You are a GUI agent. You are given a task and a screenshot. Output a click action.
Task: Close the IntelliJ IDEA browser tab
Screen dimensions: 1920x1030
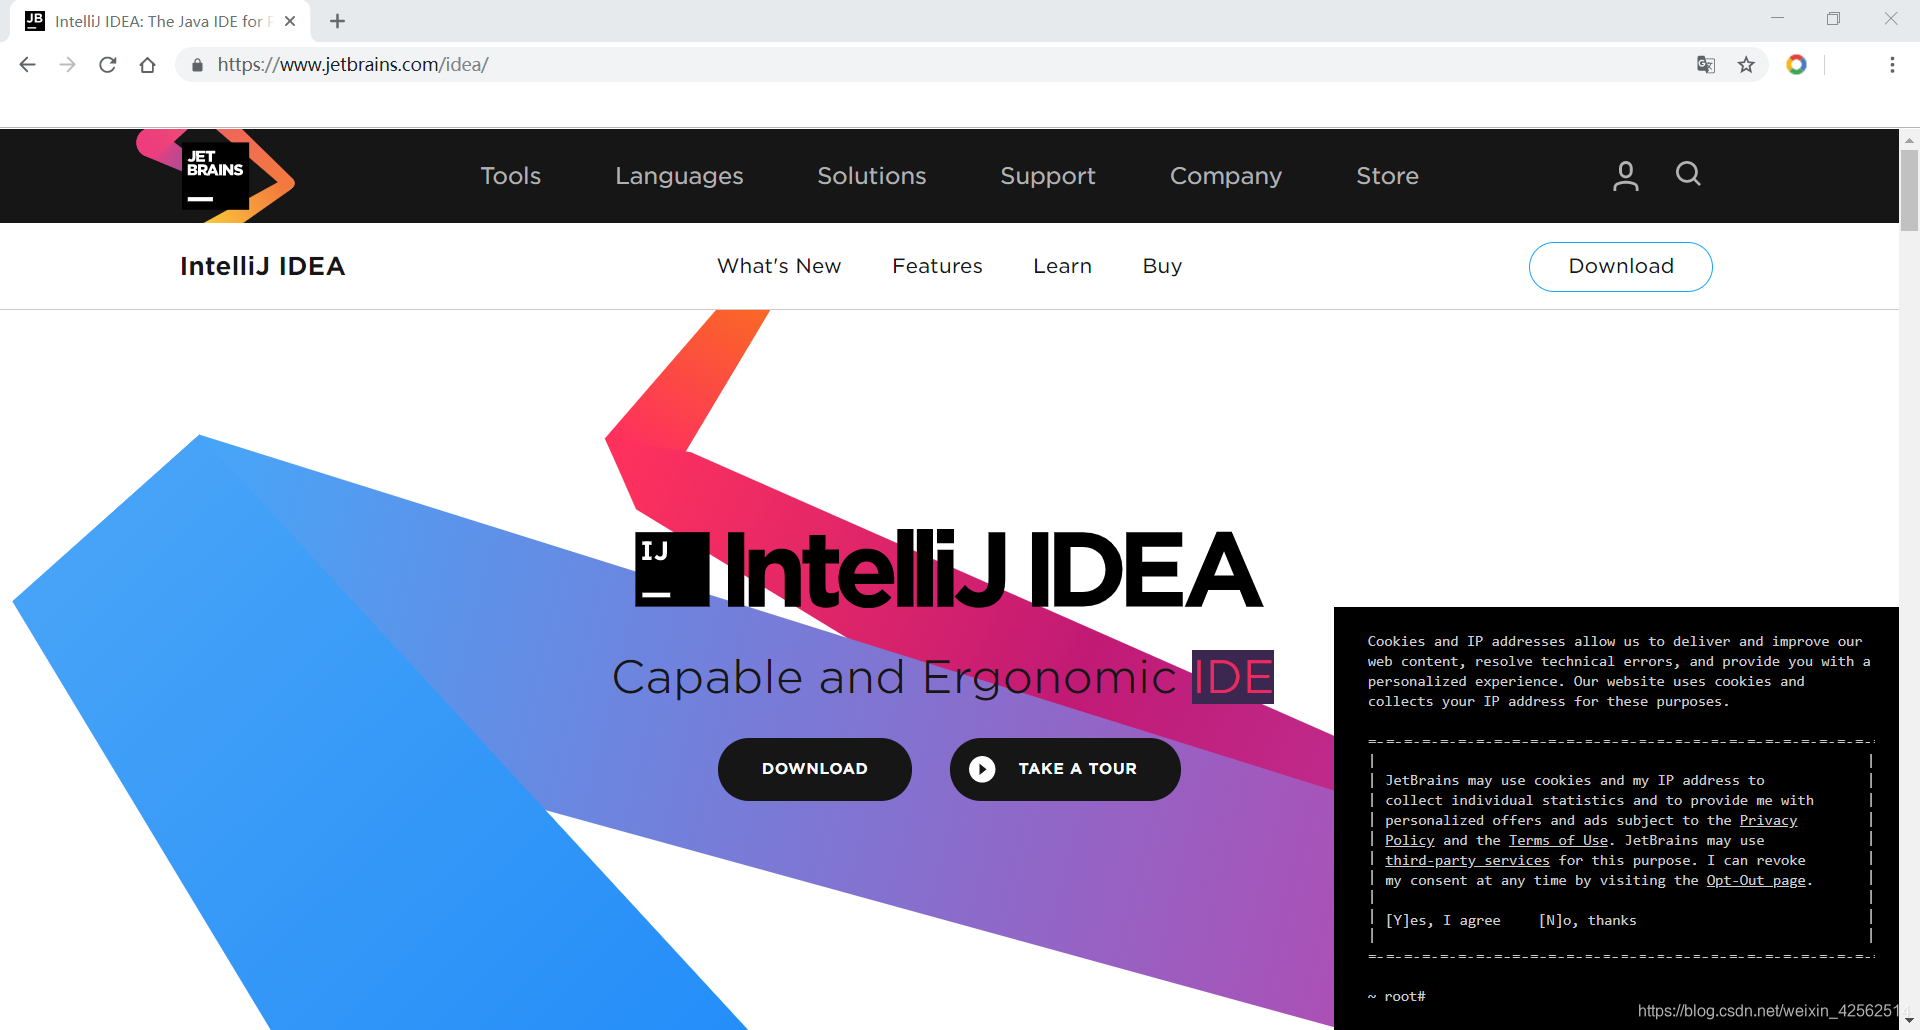pyautogui.click(x=290, y=21)
